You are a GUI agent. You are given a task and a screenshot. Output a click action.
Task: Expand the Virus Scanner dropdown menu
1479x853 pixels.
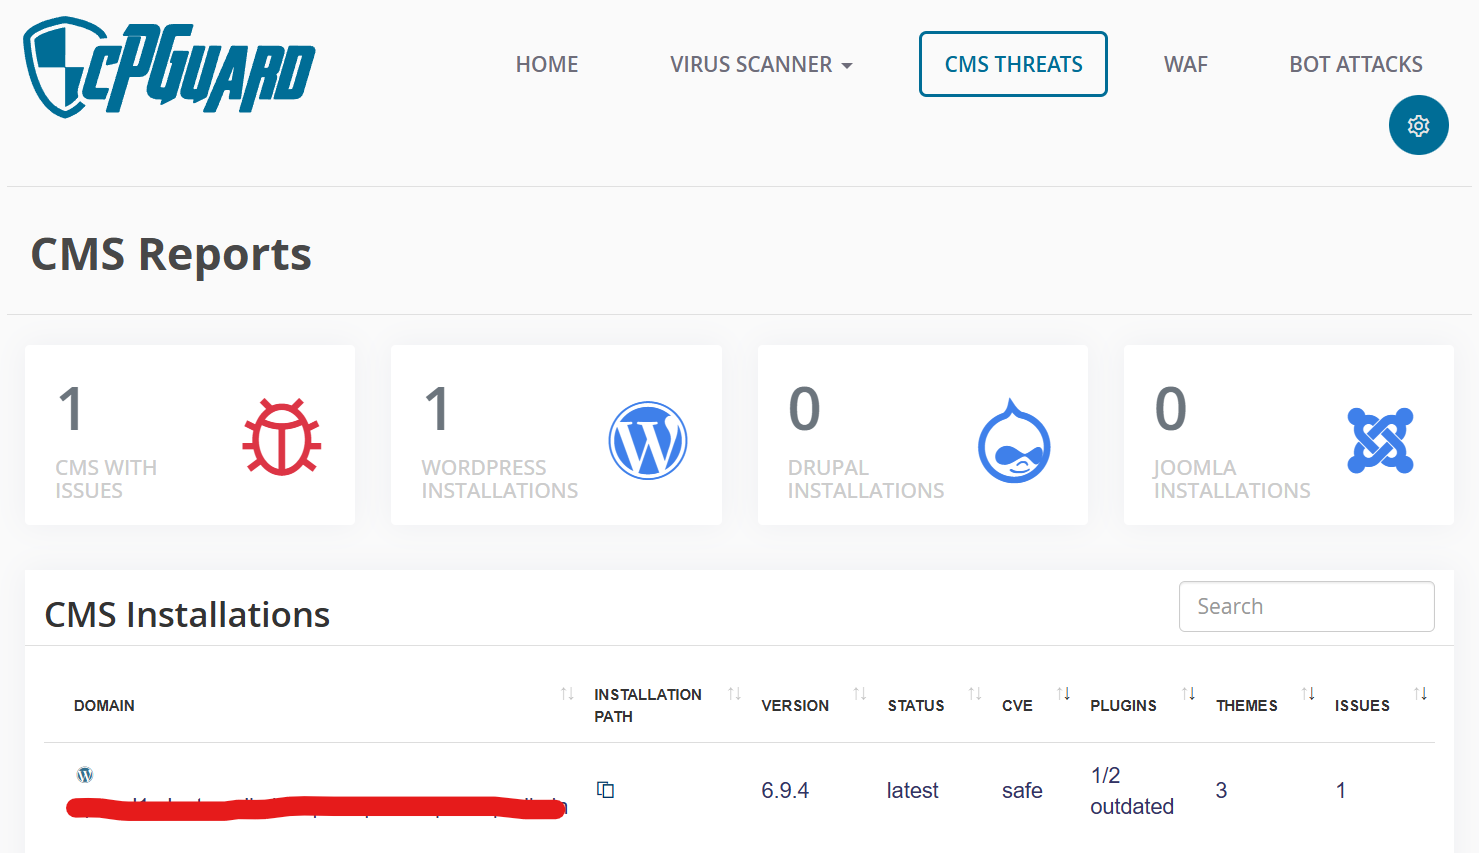click(x=761, y=64)
